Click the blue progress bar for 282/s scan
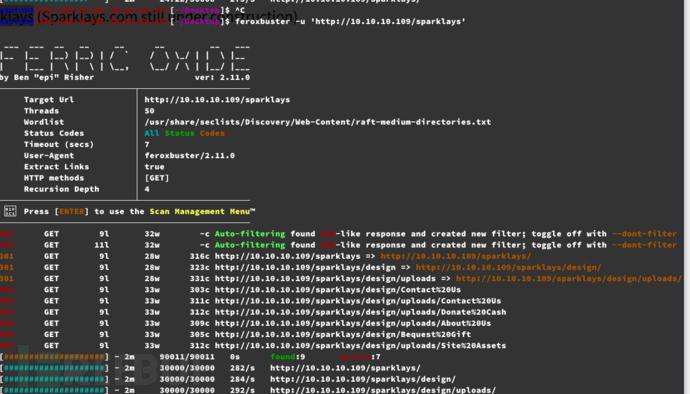 point(54,368)
